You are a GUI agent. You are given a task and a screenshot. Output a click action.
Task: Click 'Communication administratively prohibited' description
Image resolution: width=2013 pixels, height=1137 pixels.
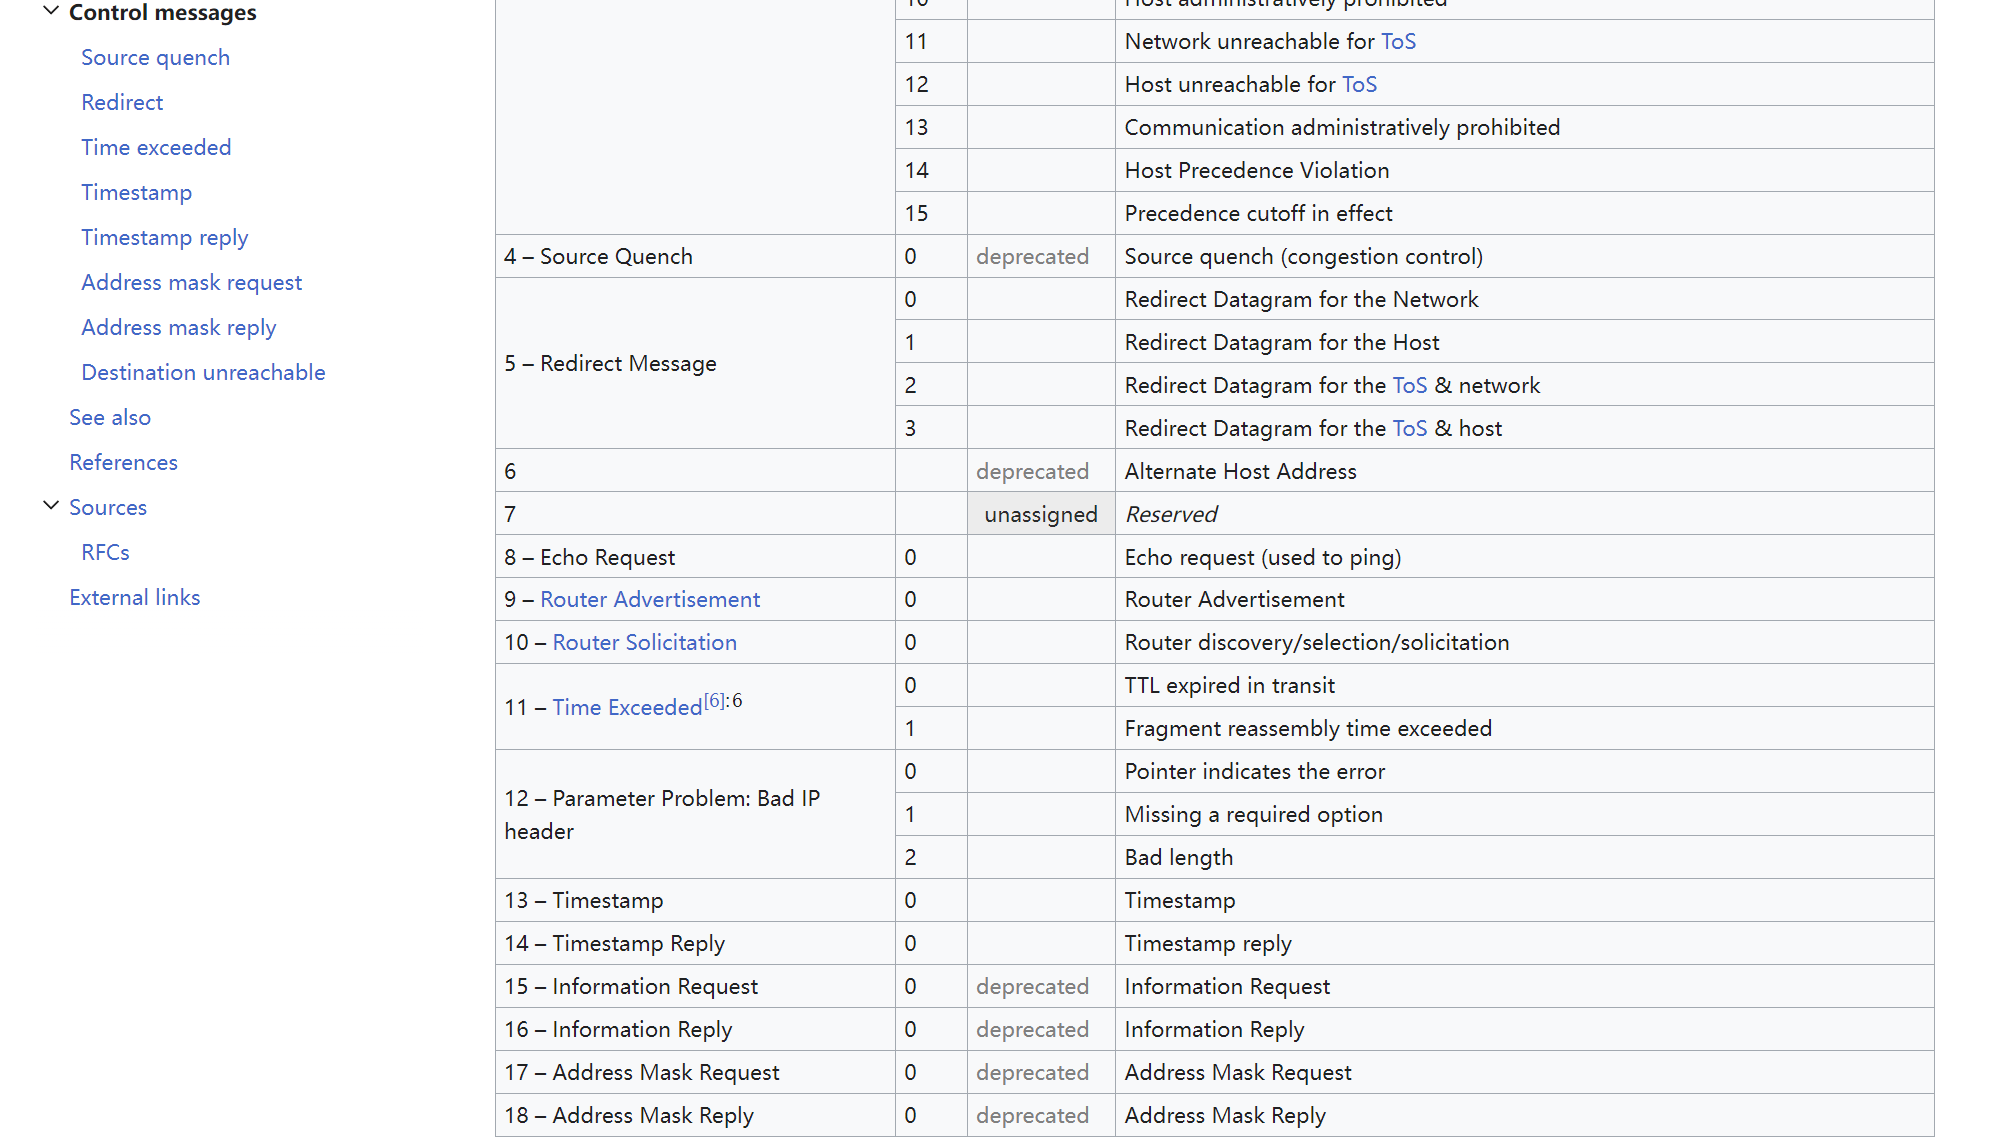[1341, 127]
